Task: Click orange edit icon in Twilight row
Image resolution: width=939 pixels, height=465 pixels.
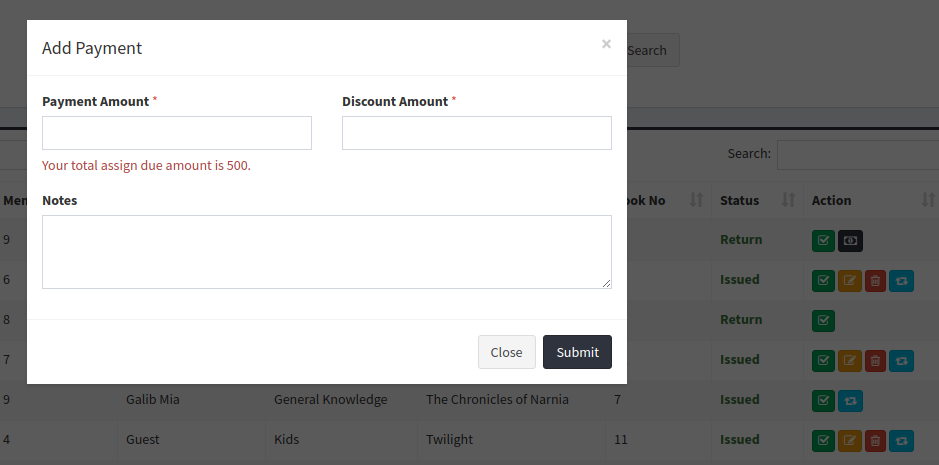Action: 849,440
